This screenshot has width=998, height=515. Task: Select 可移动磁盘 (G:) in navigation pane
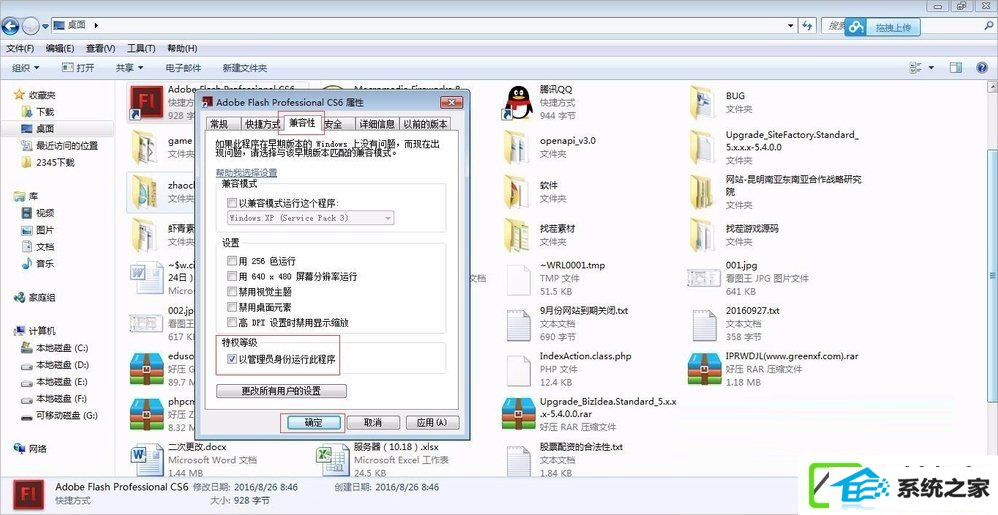point(59,416)
